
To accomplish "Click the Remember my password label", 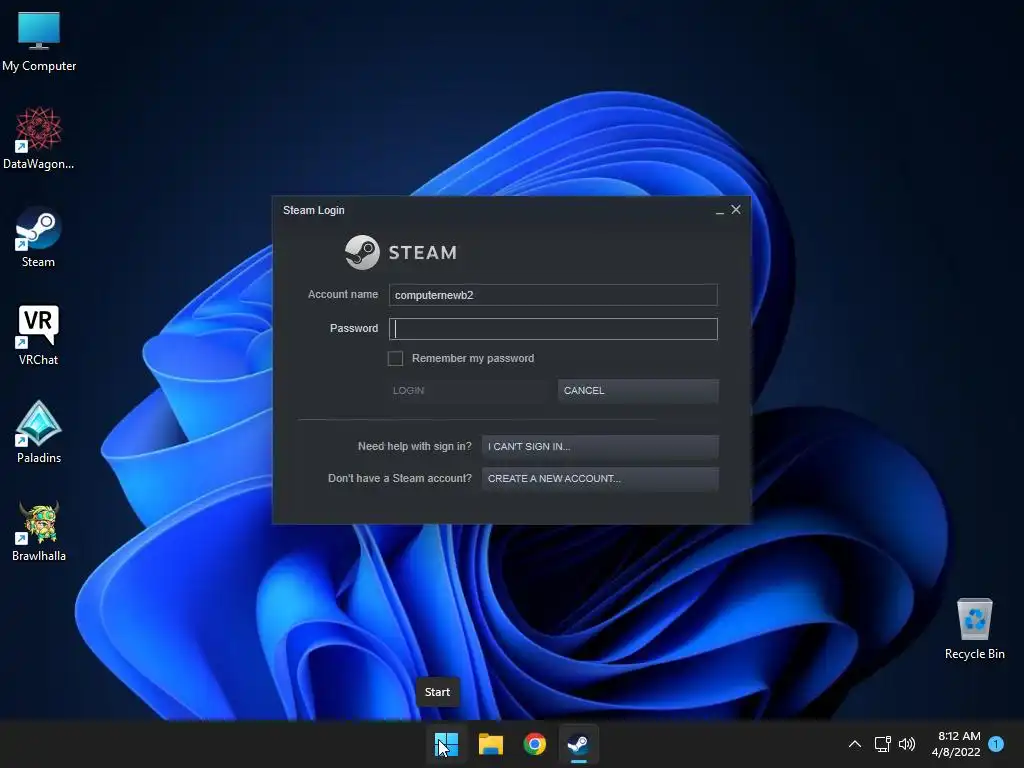I will (x=473, y=359).
